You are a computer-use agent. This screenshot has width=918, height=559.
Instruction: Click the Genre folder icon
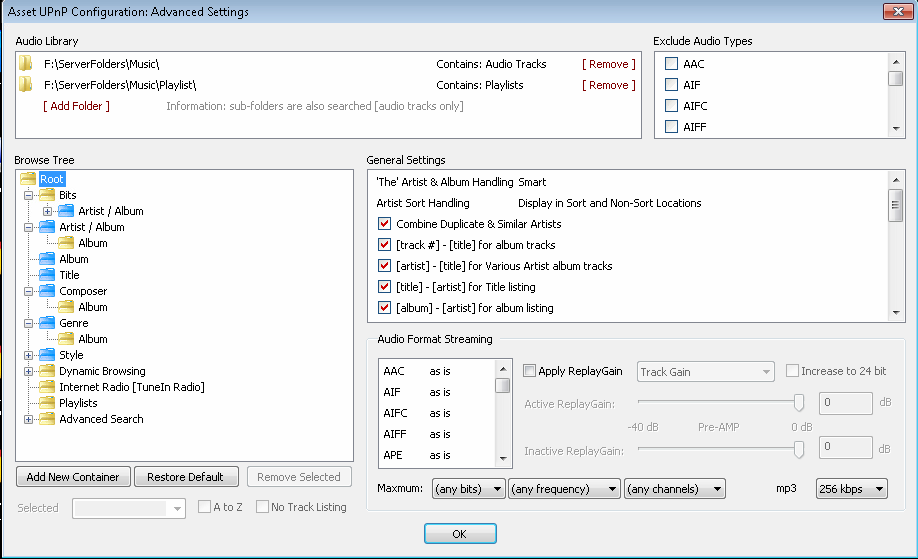point(47,323)
